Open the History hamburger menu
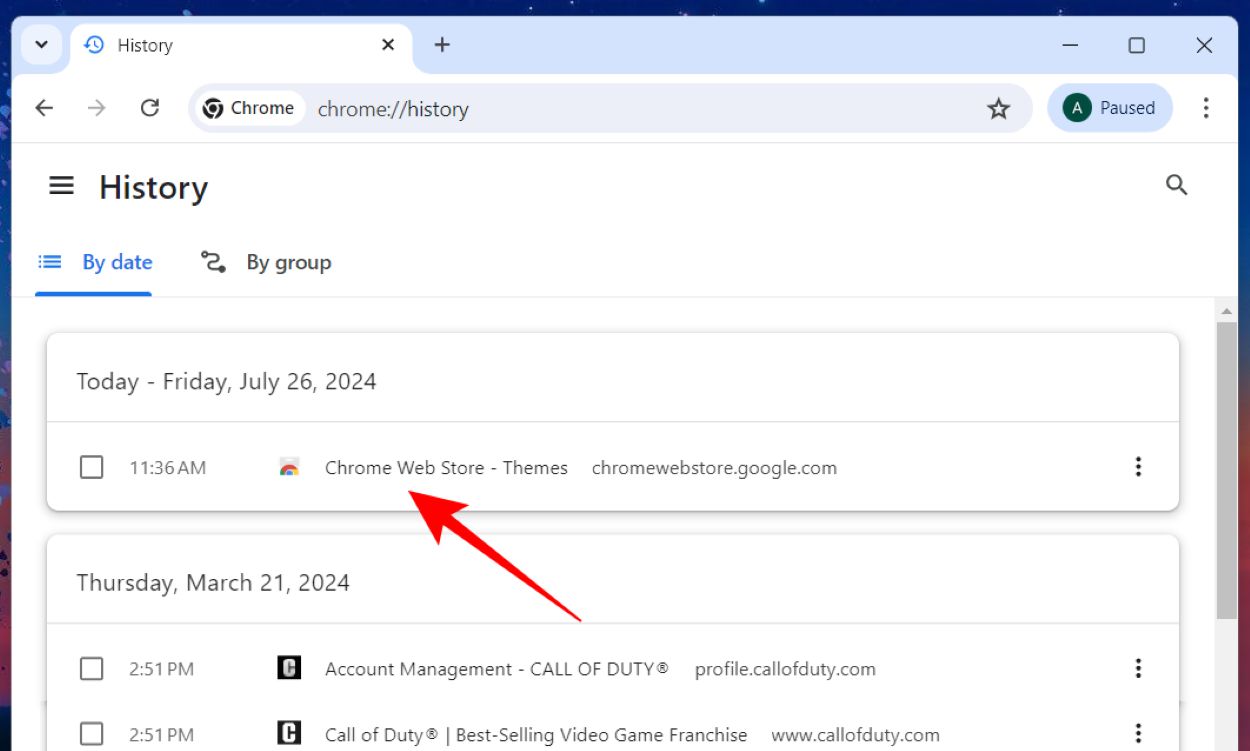Viewport: 1250px width, 751px height. [61, 186]
